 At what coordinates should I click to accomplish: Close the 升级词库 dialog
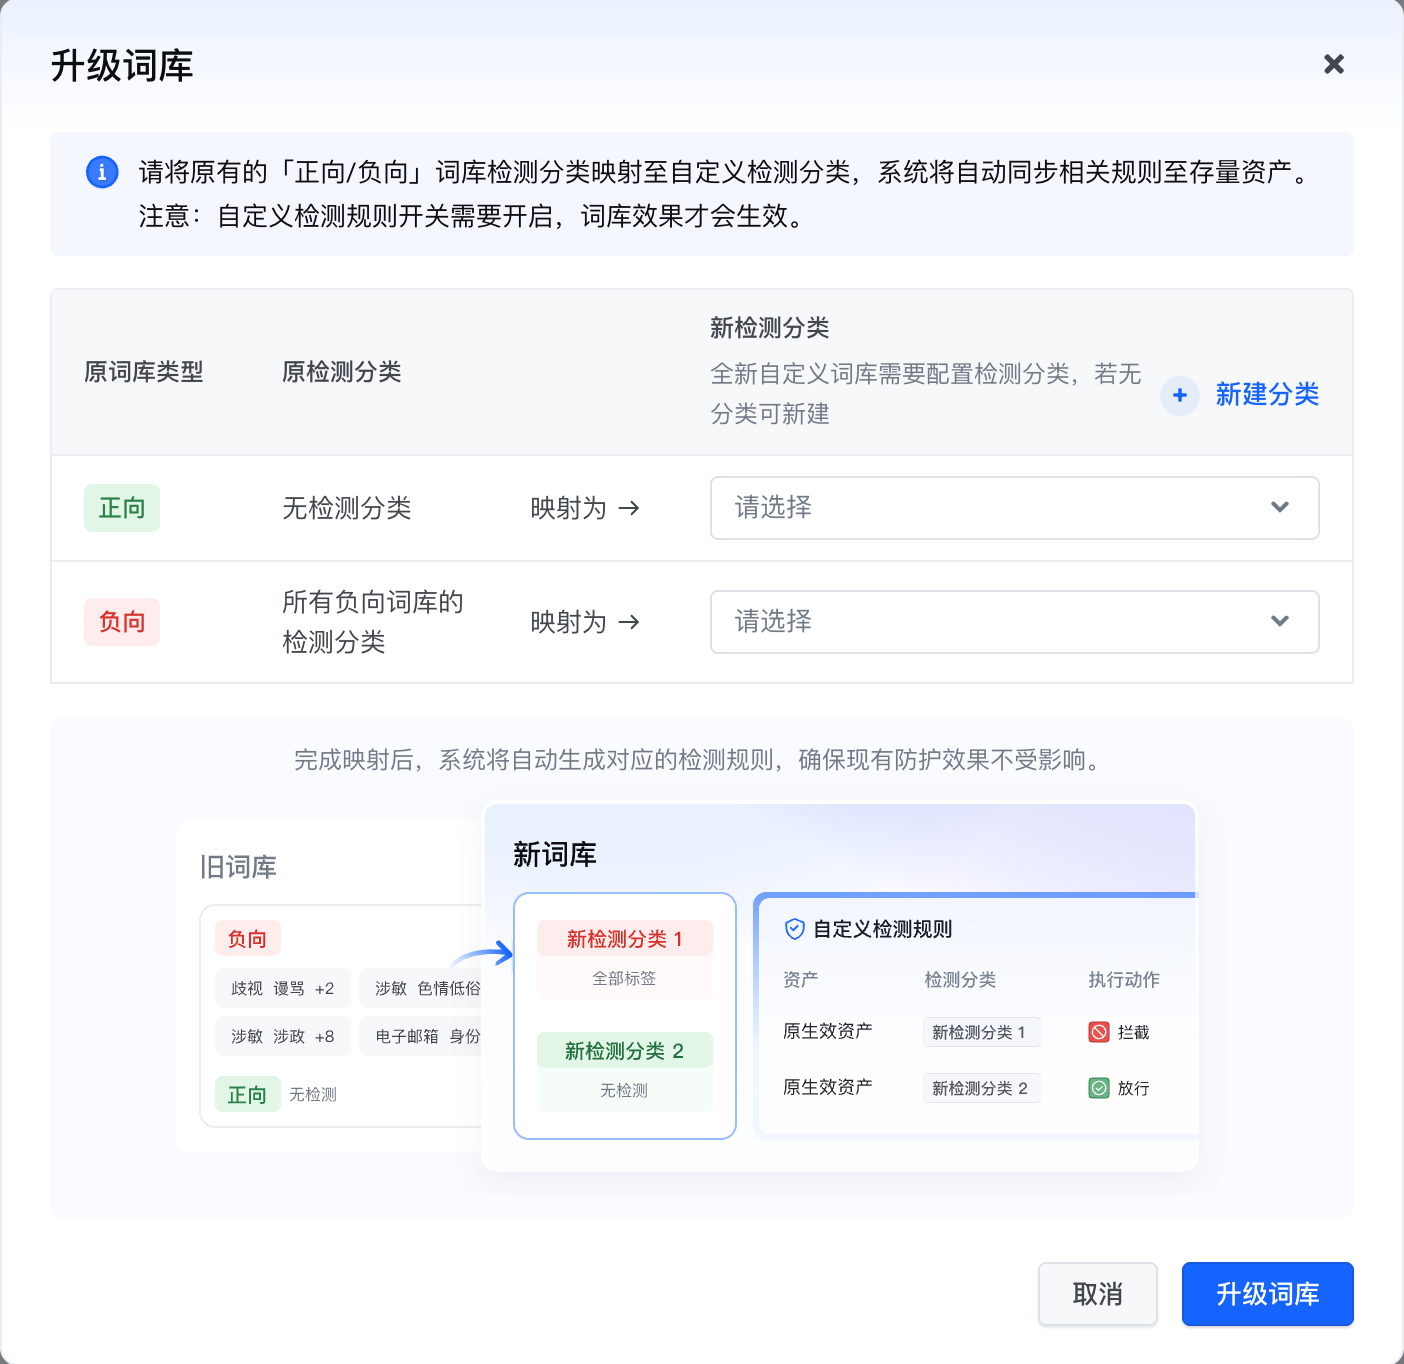click(1333, 64)
